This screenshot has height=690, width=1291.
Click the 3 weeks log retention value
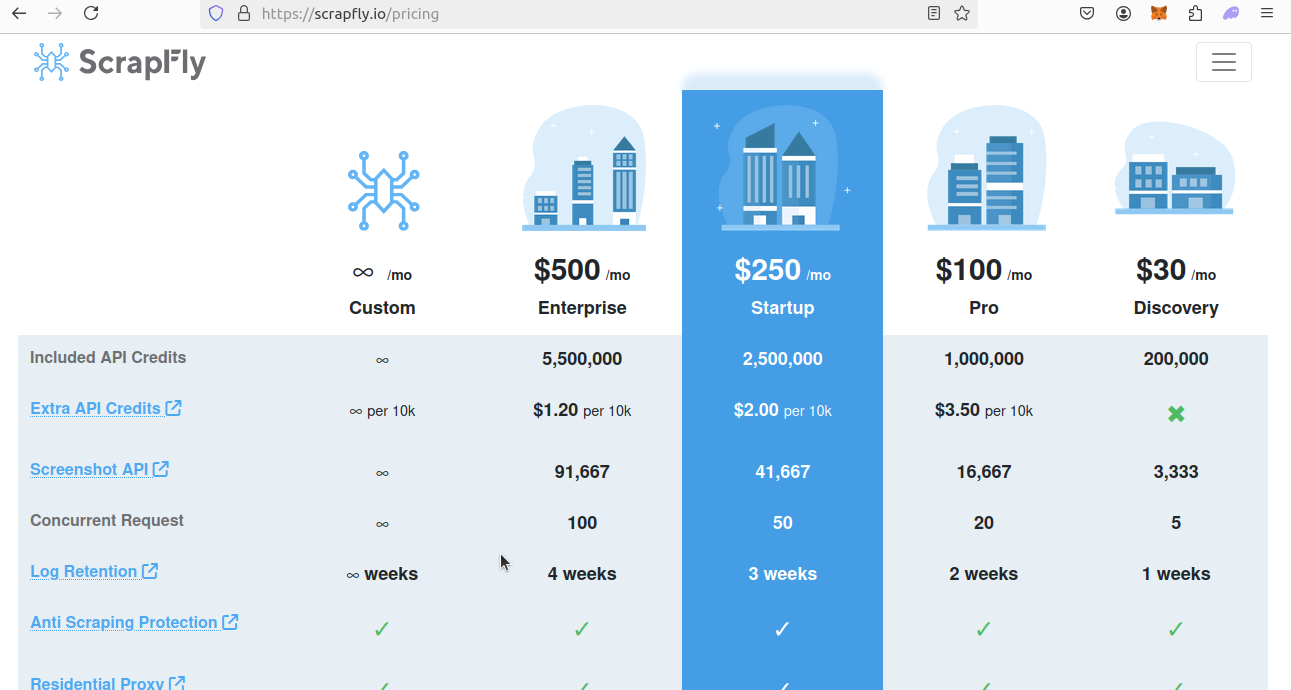coord(783,574)
